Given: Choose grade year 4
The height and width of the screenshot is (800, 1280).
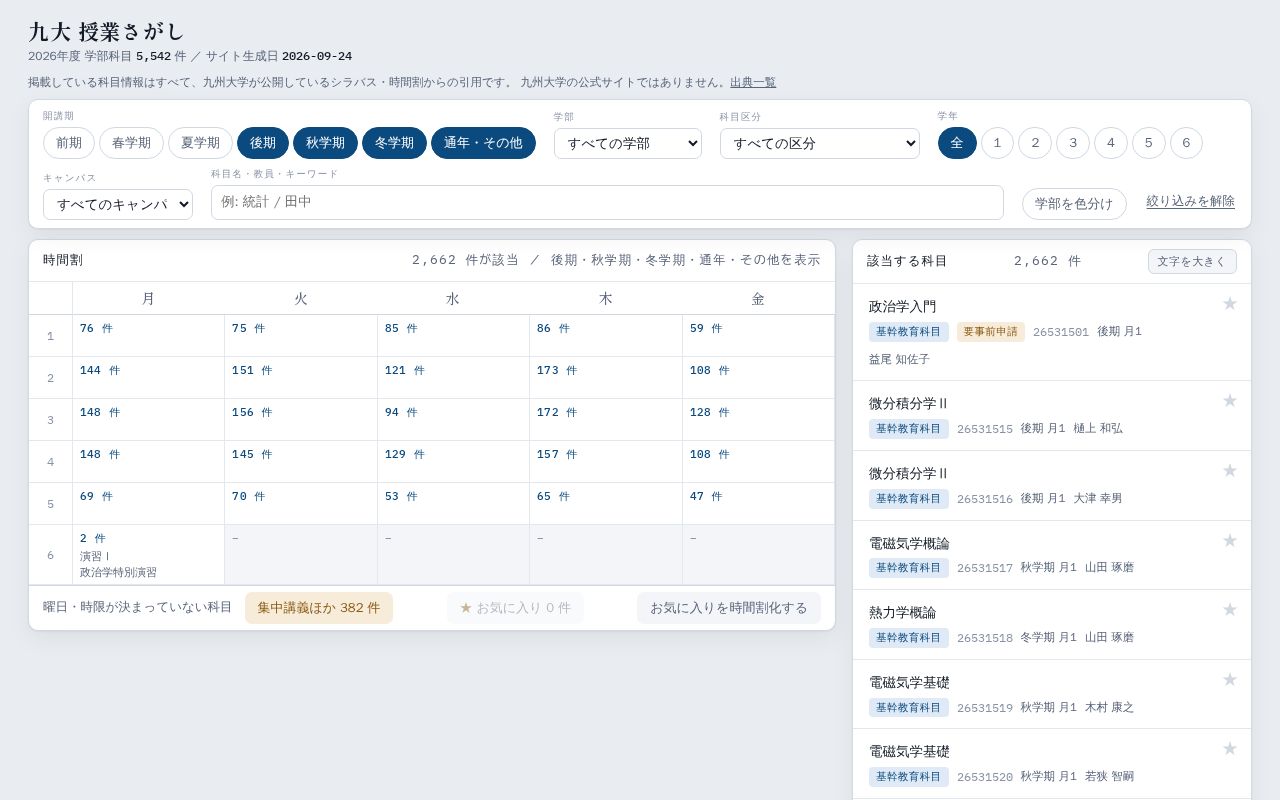Looking at the screenshot, I should (x=1110, y=143).
